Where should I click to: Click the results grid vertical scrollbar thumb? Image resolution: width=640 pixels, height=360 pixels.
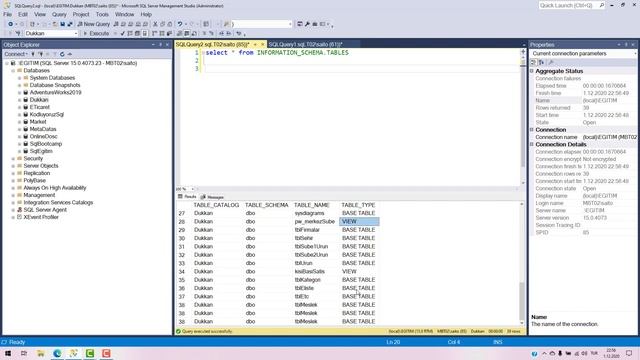click(x=522, y=300)
